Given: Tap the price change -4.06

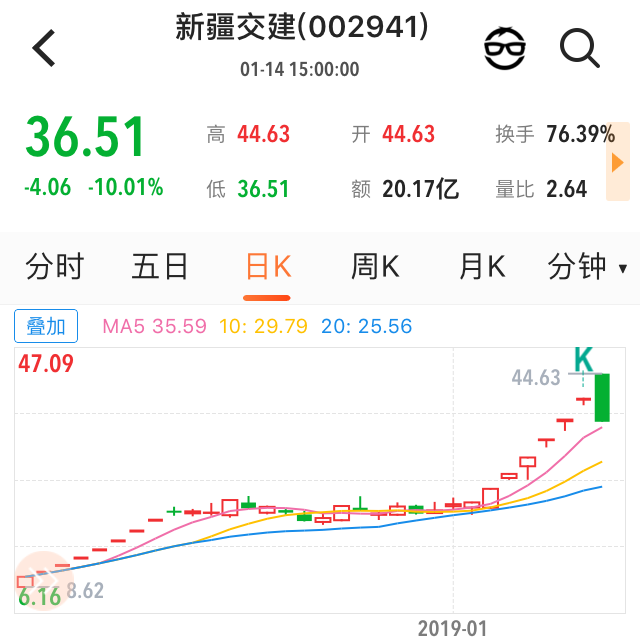Looking at the screenshot, I should pyautogui.click(x=47, y=187).
